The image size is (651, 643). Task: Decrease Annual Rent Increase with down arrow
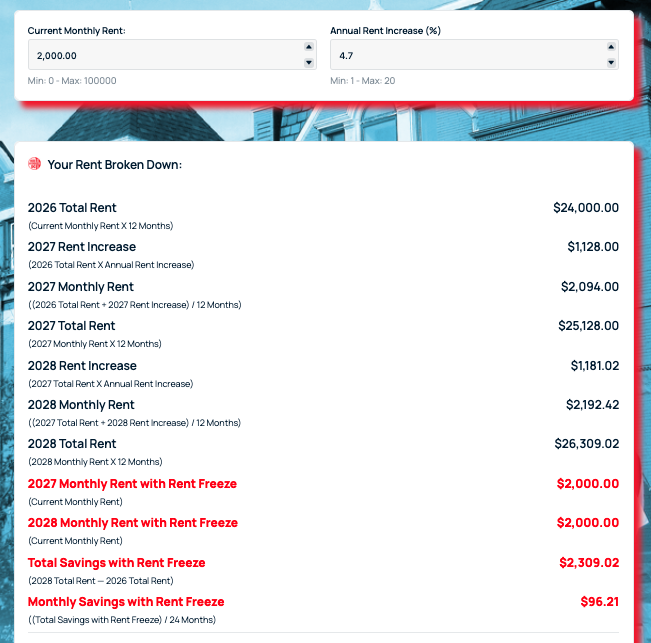611,63
